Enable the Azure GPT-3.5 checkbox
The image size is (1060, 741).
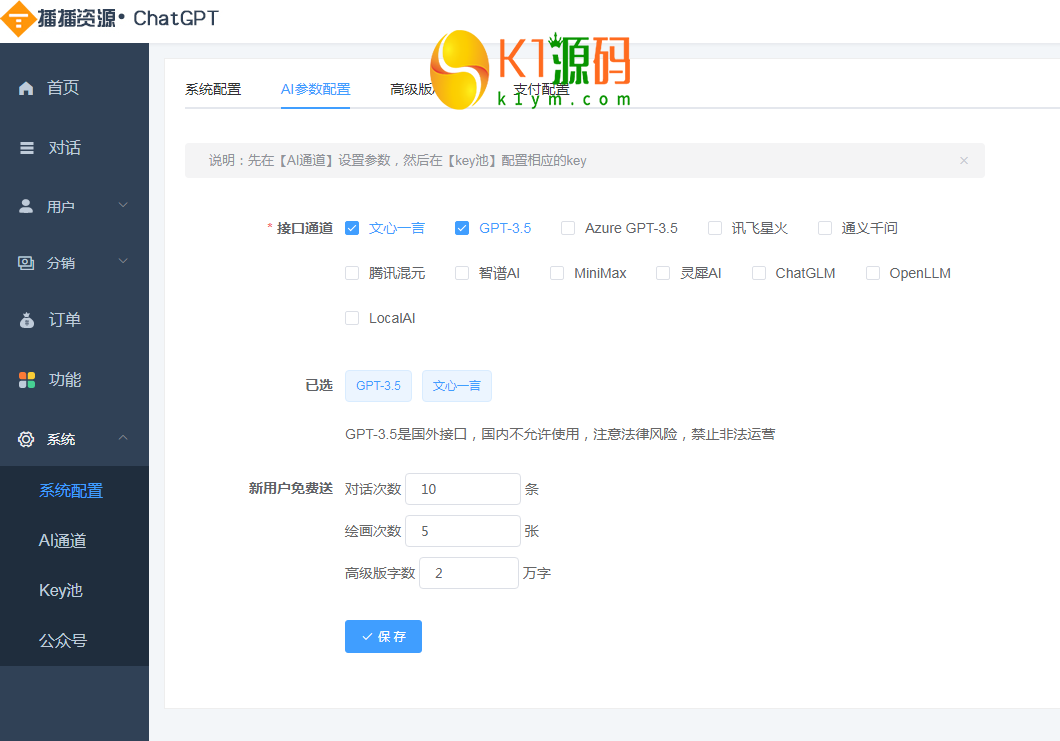coord(568,228)
